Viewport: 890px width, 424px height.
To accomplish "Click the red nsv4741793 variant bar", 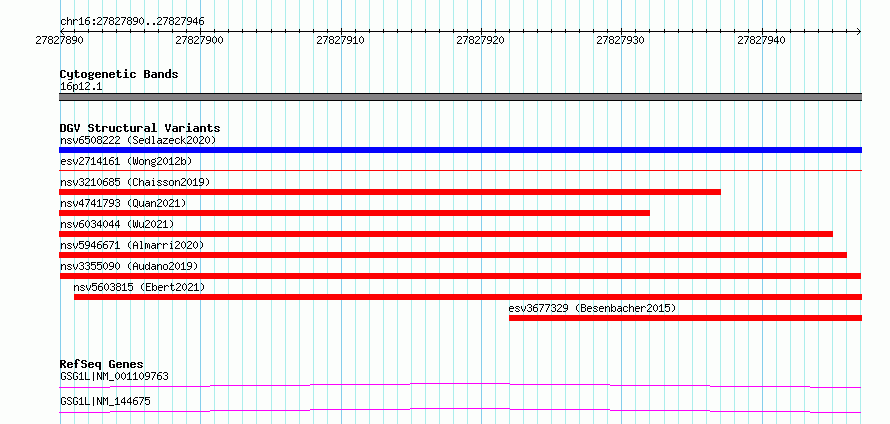I will point(354,213).
